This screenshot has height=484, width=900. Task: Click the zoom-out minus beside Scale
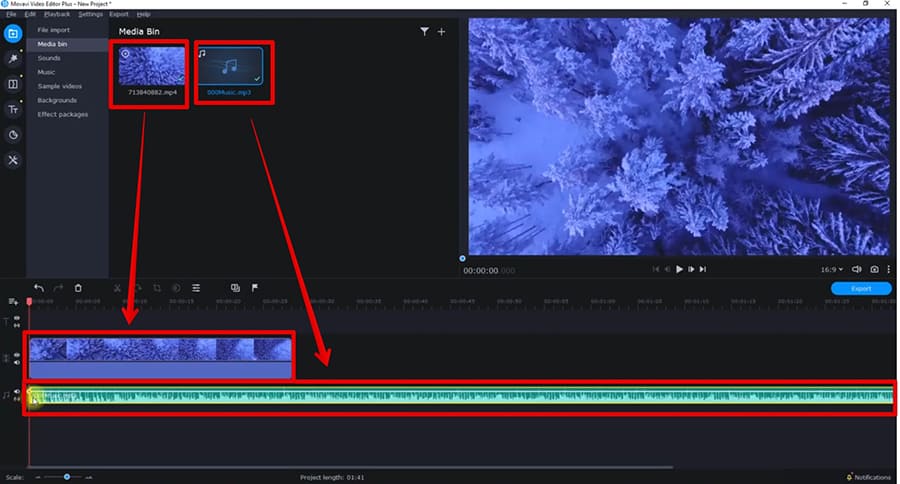pos(38,477)
